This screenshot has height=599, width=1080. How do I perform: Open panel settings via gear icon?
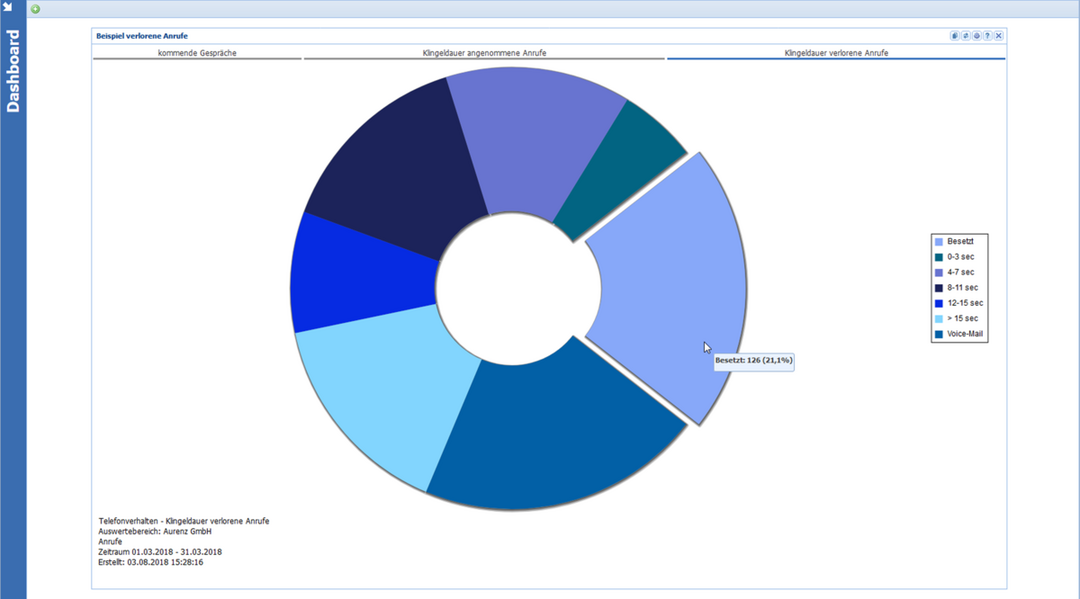coord(976,36)
